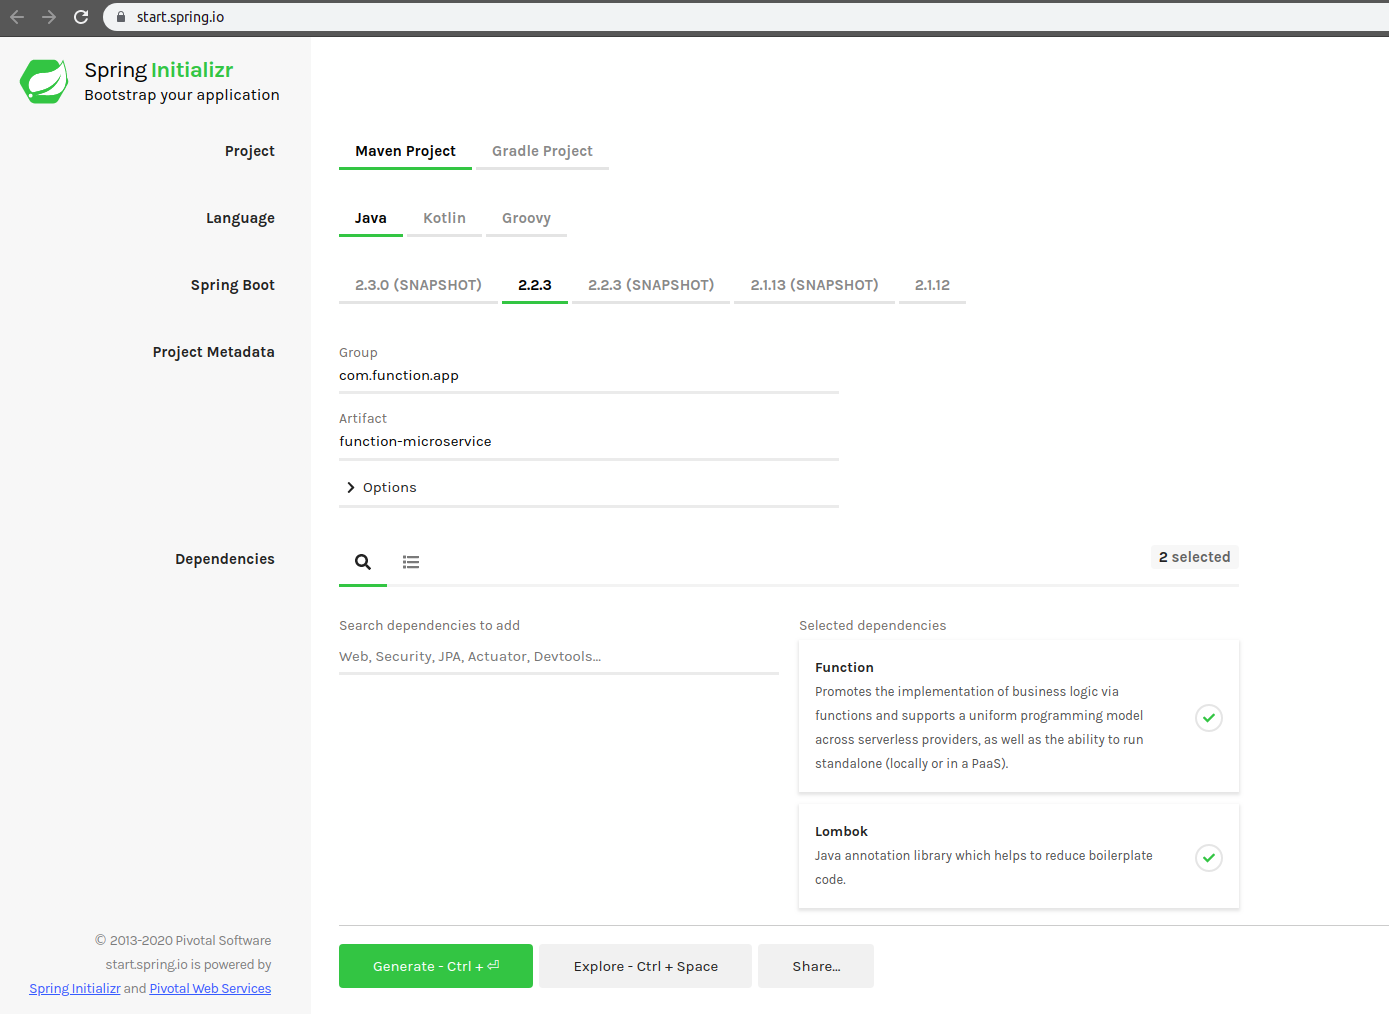Click the browser back arrow
Image resolution: width=1389 pixels, height=1014 pixels.
18,16
